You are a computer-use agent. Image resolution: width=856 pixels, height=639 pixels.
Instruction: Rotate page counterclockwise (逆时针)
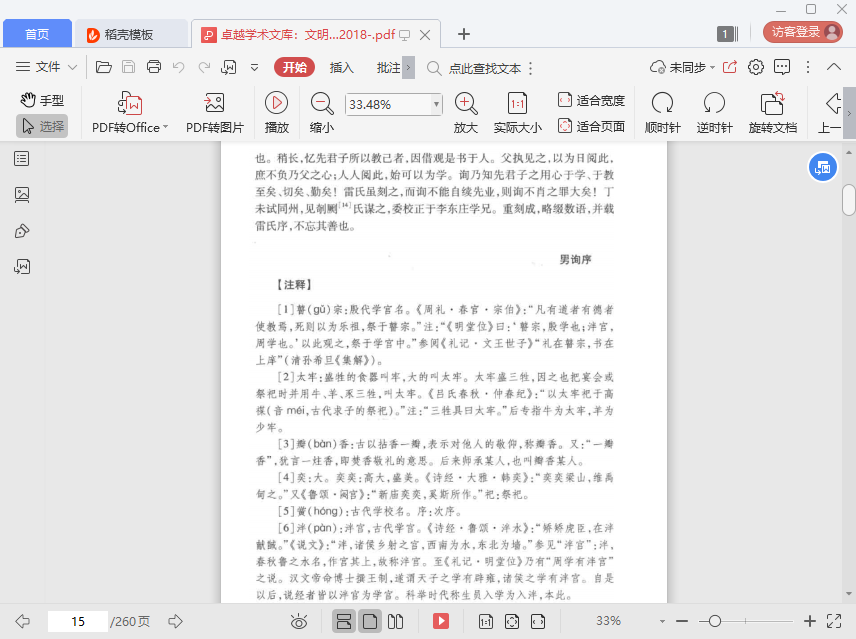tap(714, 112)
